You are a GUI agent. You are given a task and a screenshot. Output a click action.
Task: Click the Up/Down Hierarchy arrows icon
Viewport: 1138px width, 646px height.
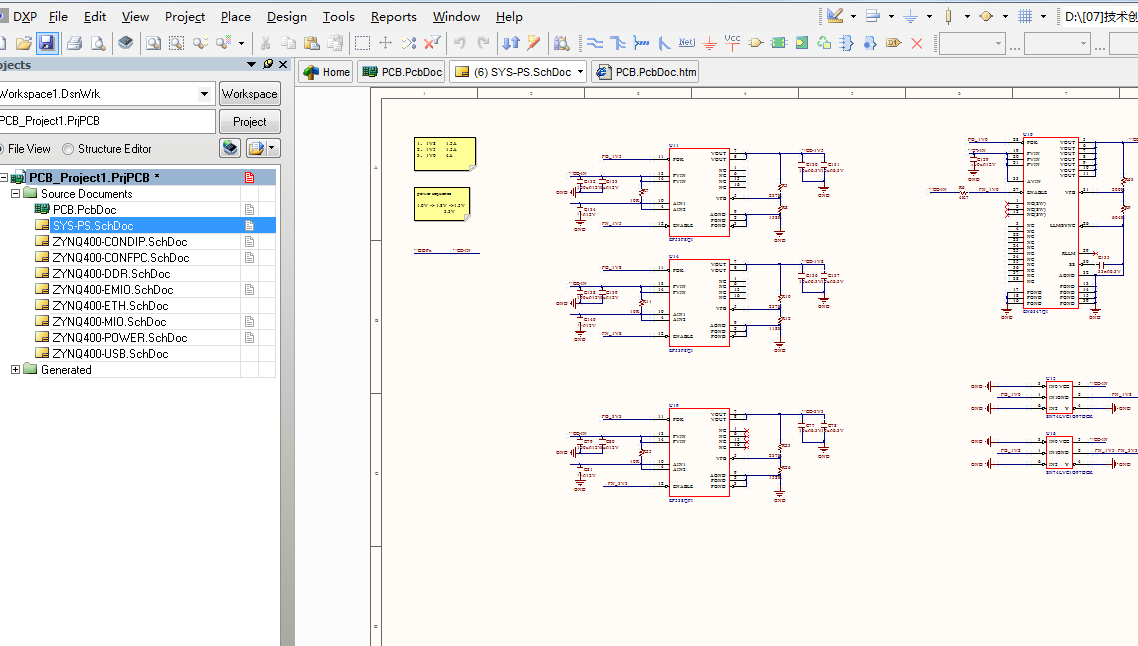click(511, 44)
